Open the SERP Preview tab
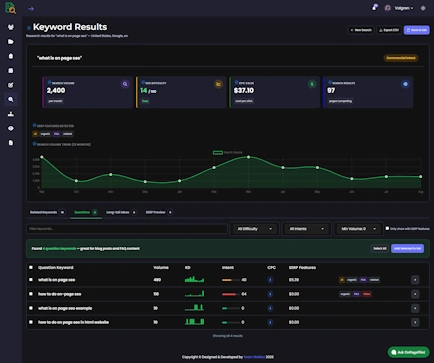This screenshot has height=363, width=434. click(x=159, y=212)
